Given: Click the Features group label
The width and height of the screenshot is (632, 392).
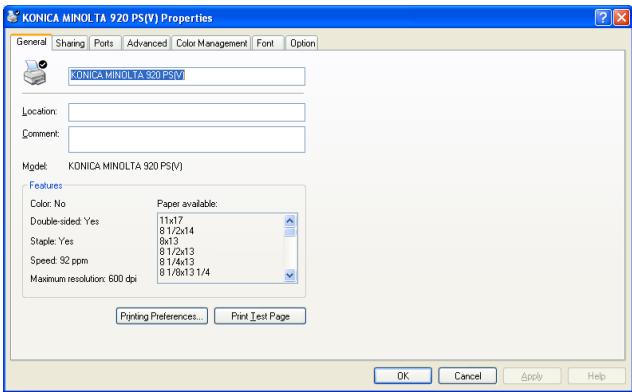Looking at the screenshot, I should (x=46, y=185).
